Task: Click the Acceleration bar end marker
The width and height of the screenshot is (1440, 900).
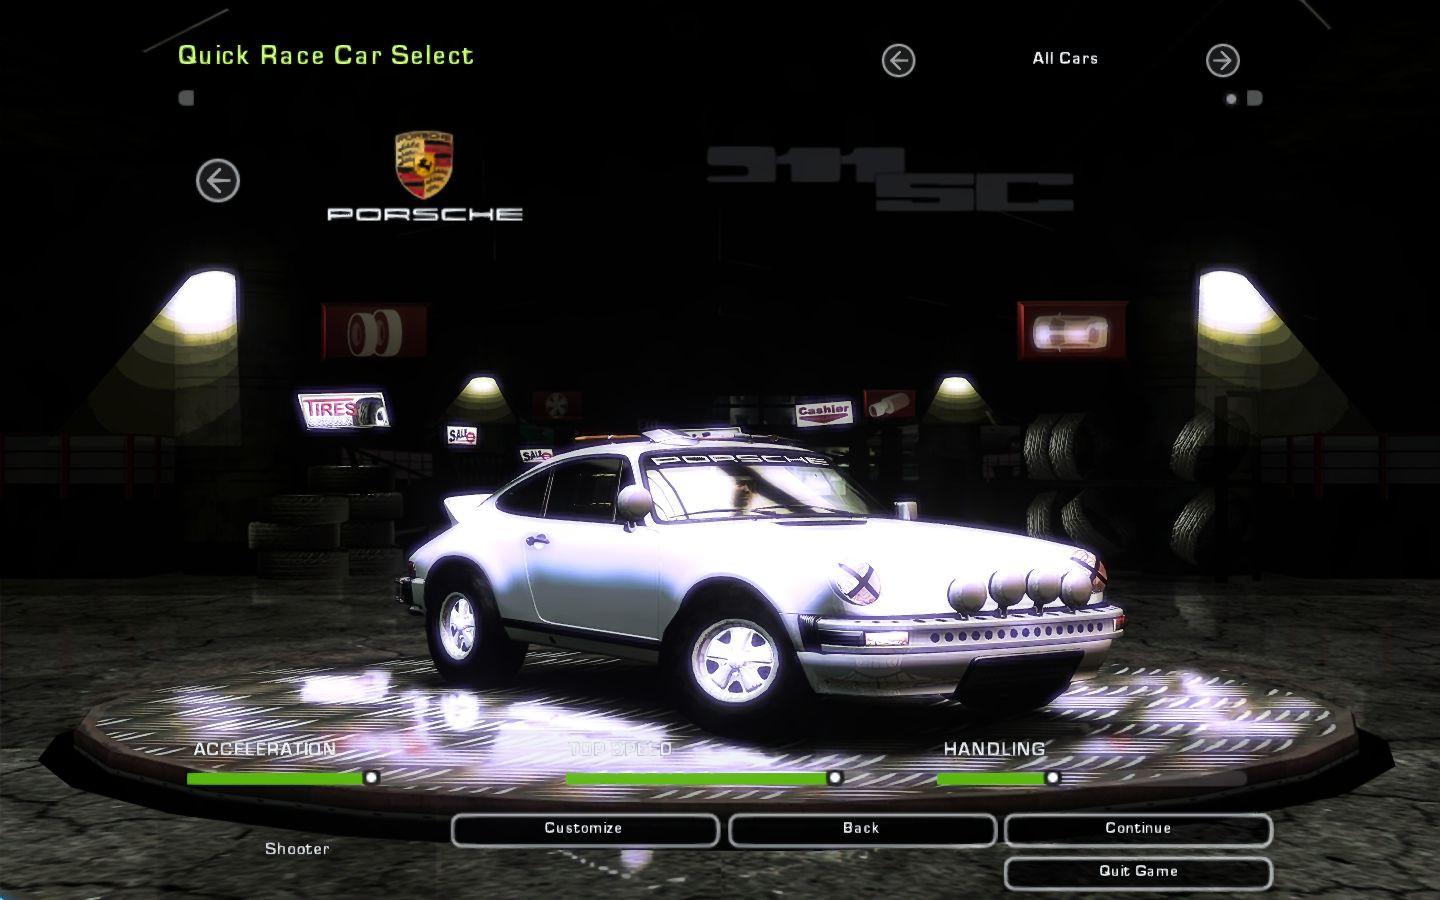Action: 371,777
